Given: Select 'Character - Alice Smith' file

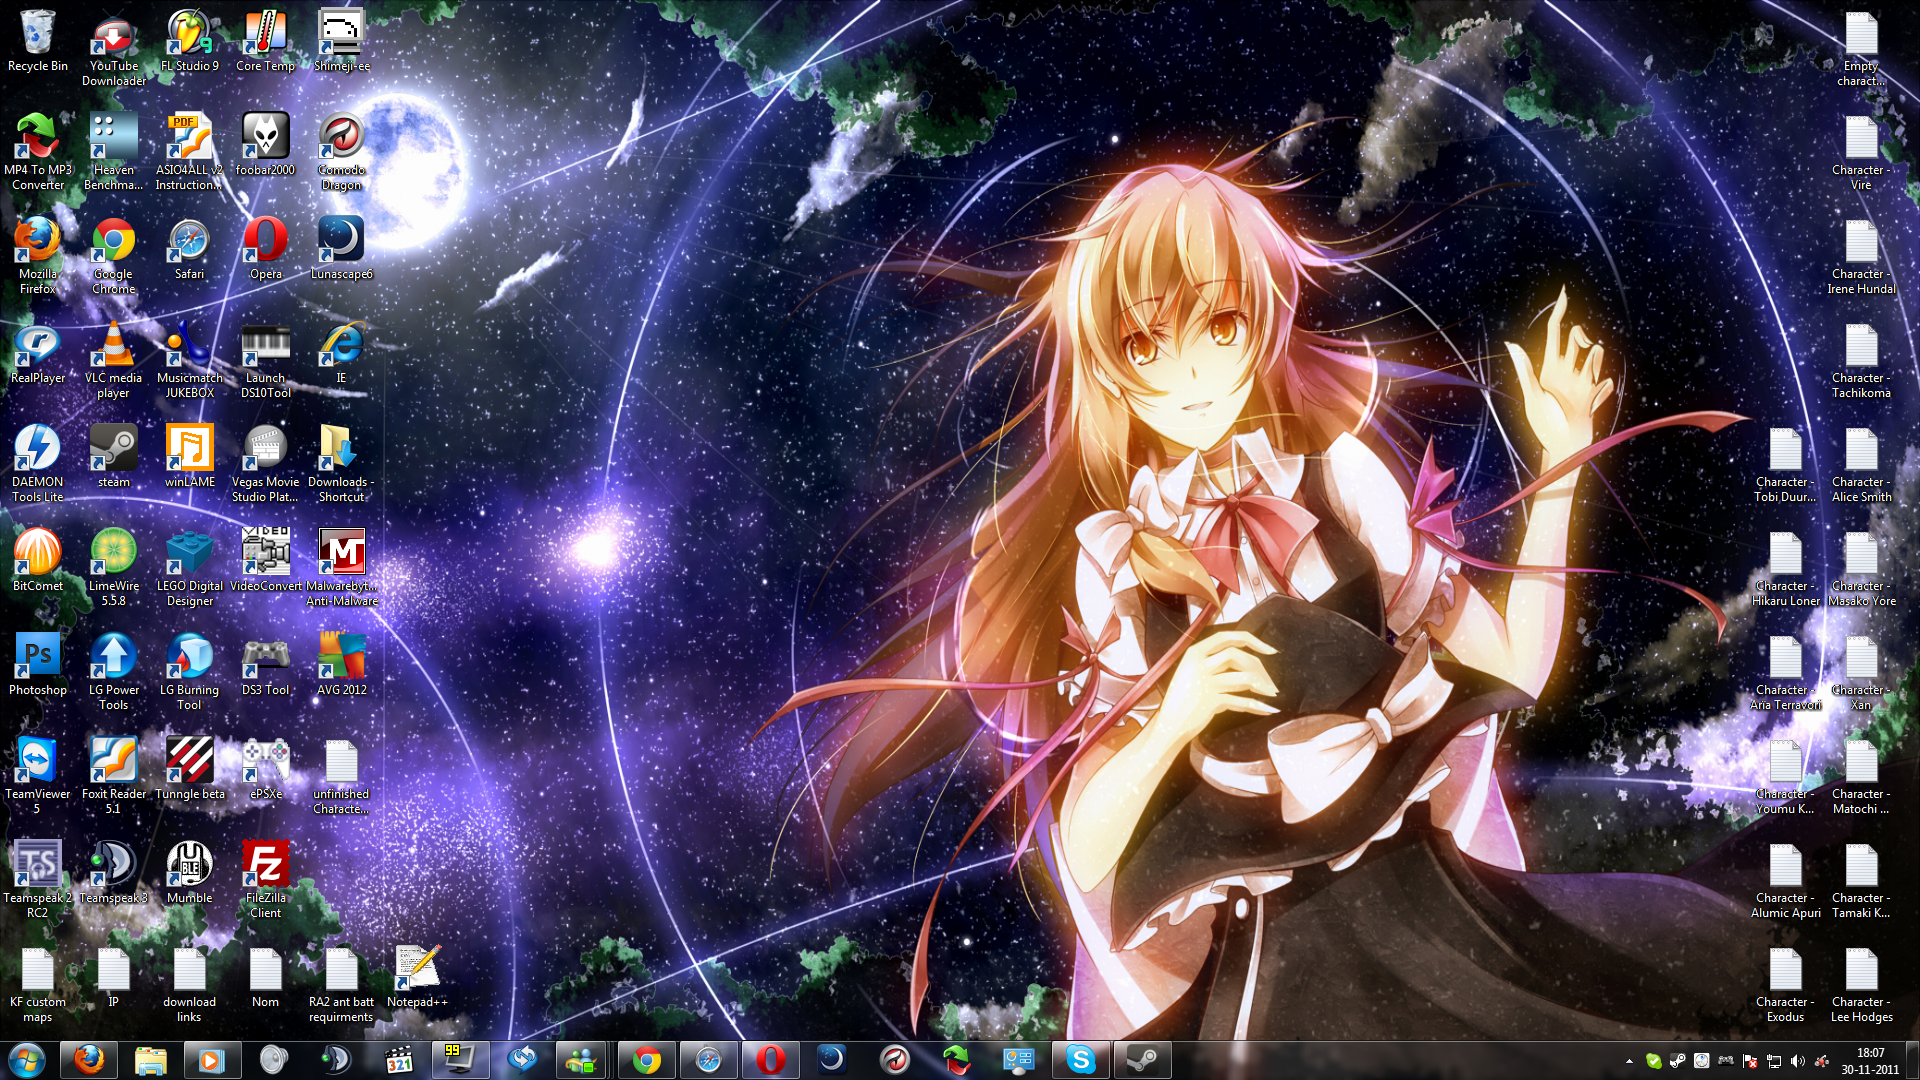Looking at the screenshot, I should [x=1862, y=463].
